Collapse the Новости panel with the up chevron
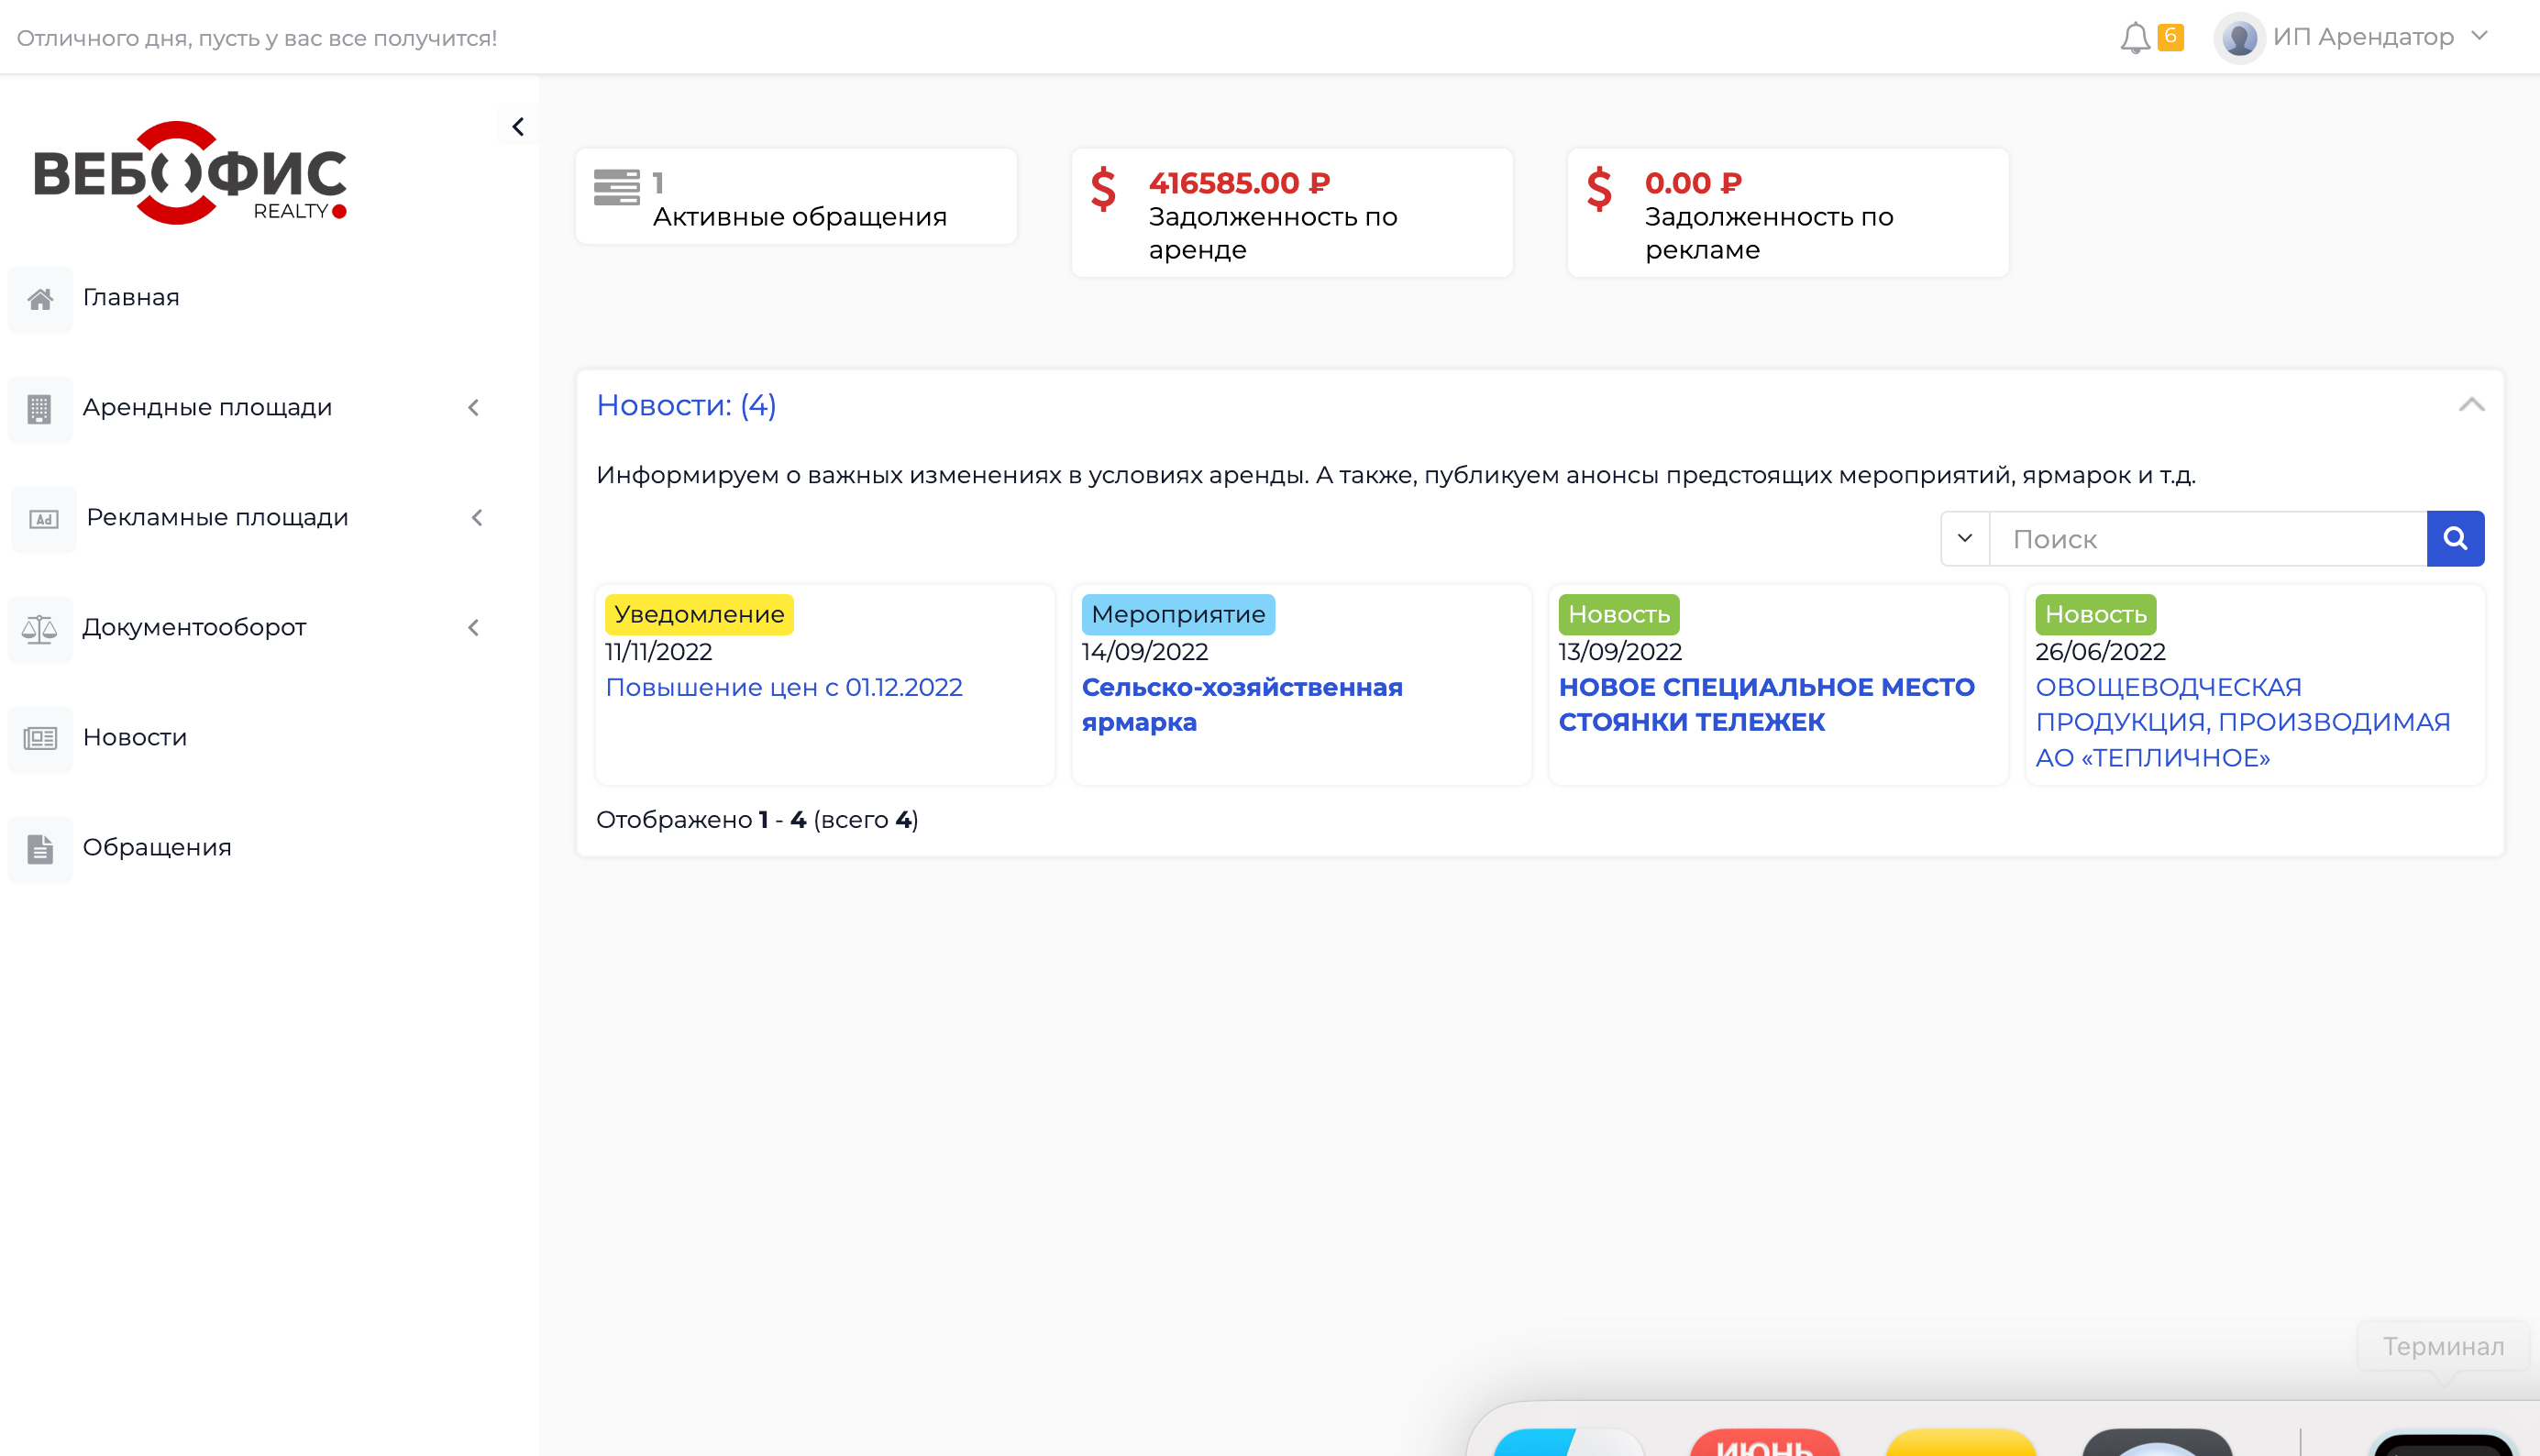The height and width of the screenshot is (1456, 2540). [2470, 405]
